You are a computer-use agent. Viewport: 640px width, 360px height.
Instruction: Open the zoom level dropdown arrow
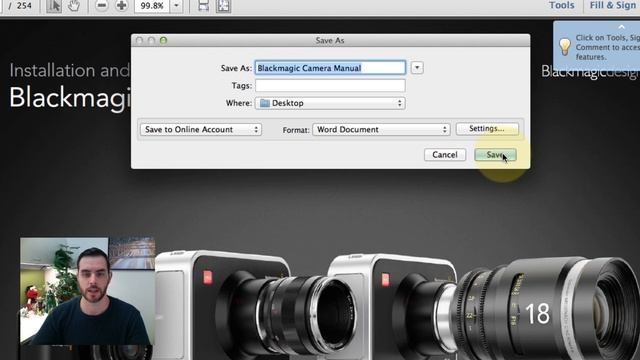(176, 6)
